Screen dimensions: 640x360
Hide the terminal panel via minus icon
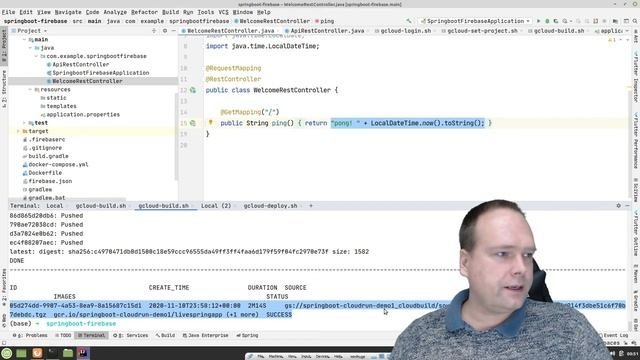click(x=627, y=206)
